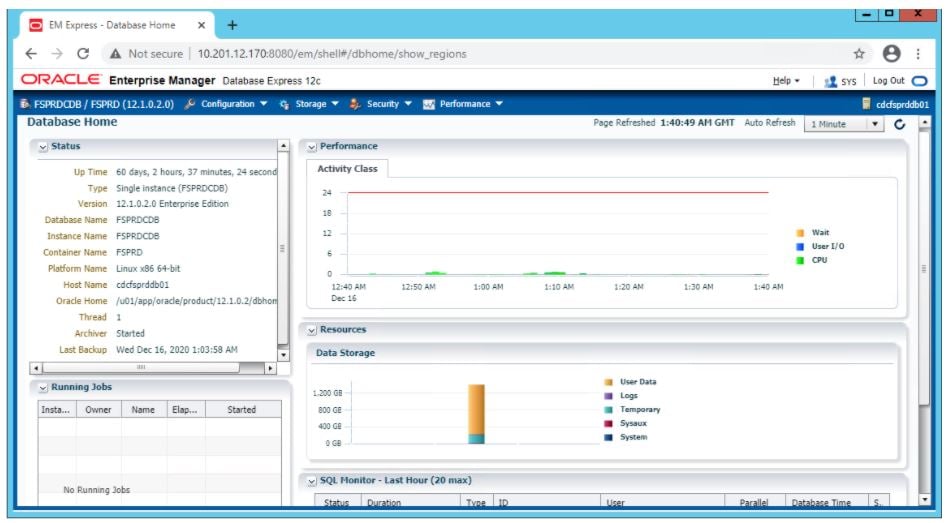Click the Temporary legend swatch
The image size is (949, 523).
click(608, 410)
